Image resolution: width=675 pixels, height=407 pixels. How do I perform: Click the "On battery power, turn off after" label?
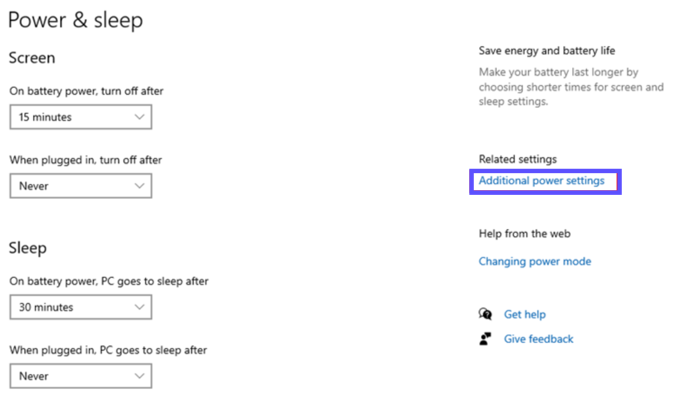86,91
